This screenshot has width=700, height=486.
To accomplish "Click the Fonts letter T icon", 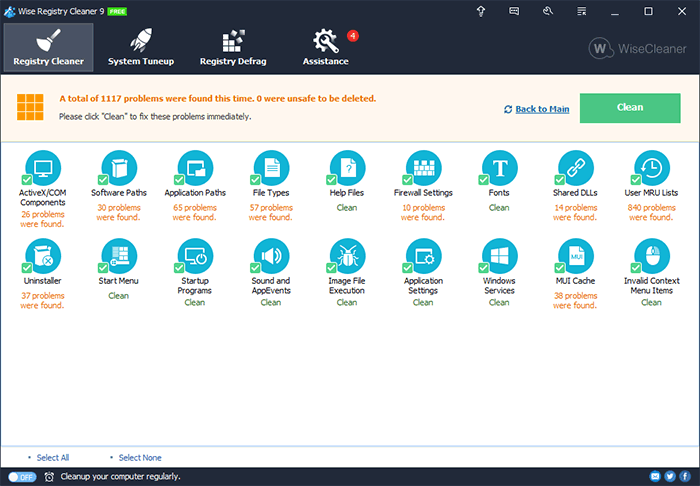I will coord(500,168).
